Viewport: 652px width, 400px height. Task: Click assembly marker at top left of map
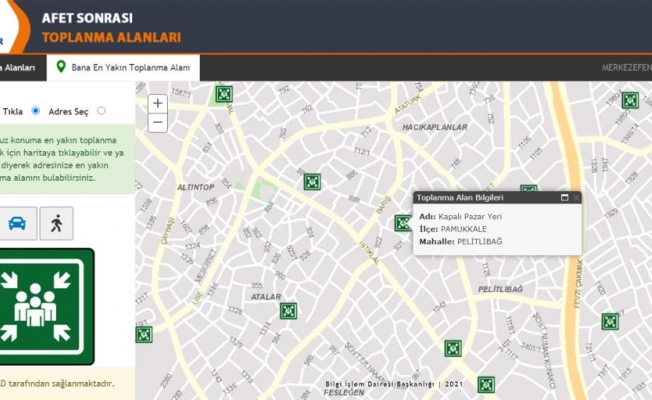(x=224, y=94)
